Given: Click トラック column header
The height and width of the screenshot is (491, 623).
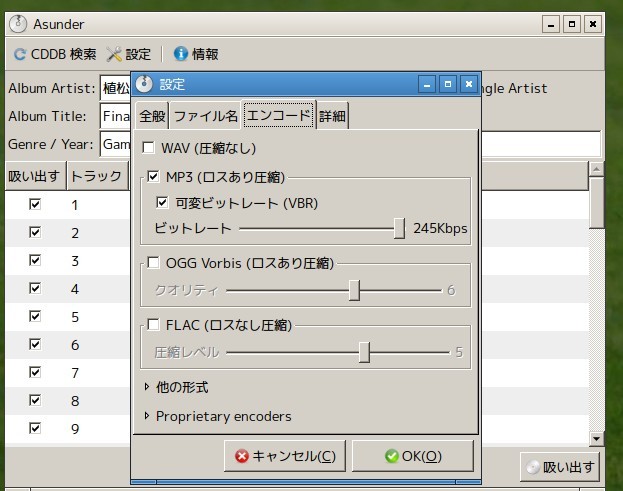Looking at the screenshot, I should click(x=98, y=176).
